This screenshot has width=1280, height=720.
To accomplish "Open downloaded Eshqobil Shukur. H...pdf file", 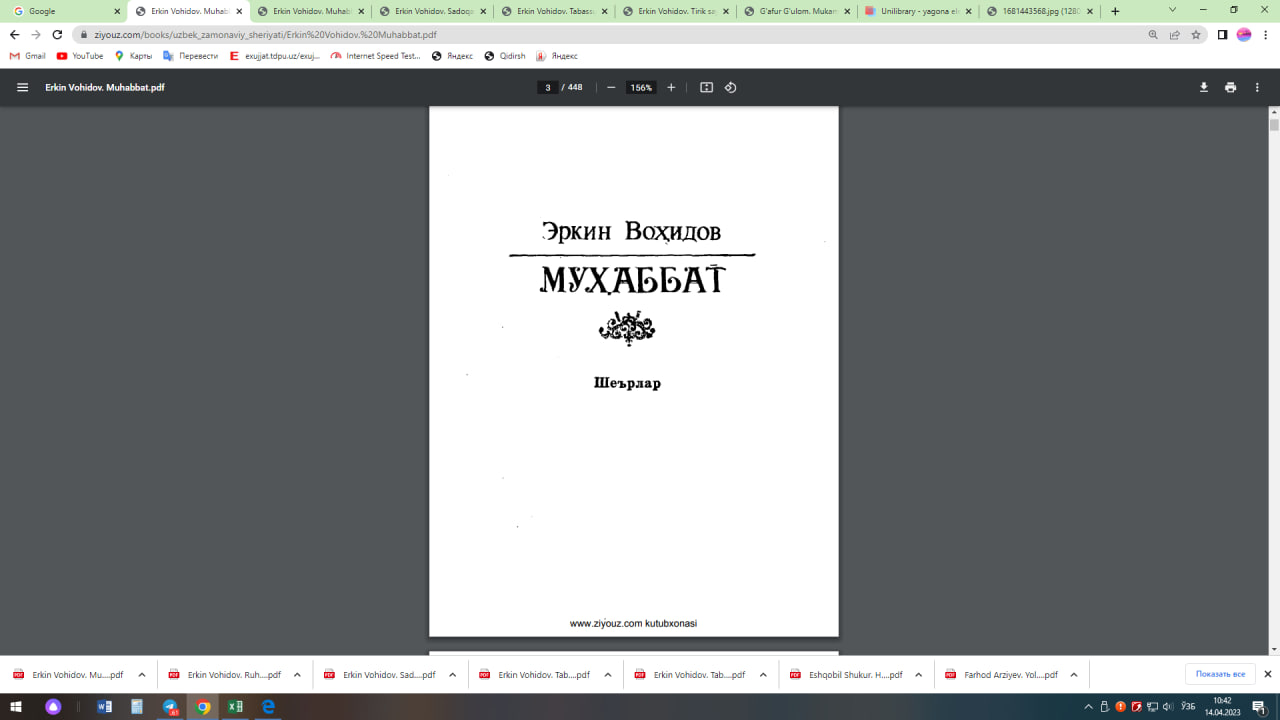I will tap(845, 675).
